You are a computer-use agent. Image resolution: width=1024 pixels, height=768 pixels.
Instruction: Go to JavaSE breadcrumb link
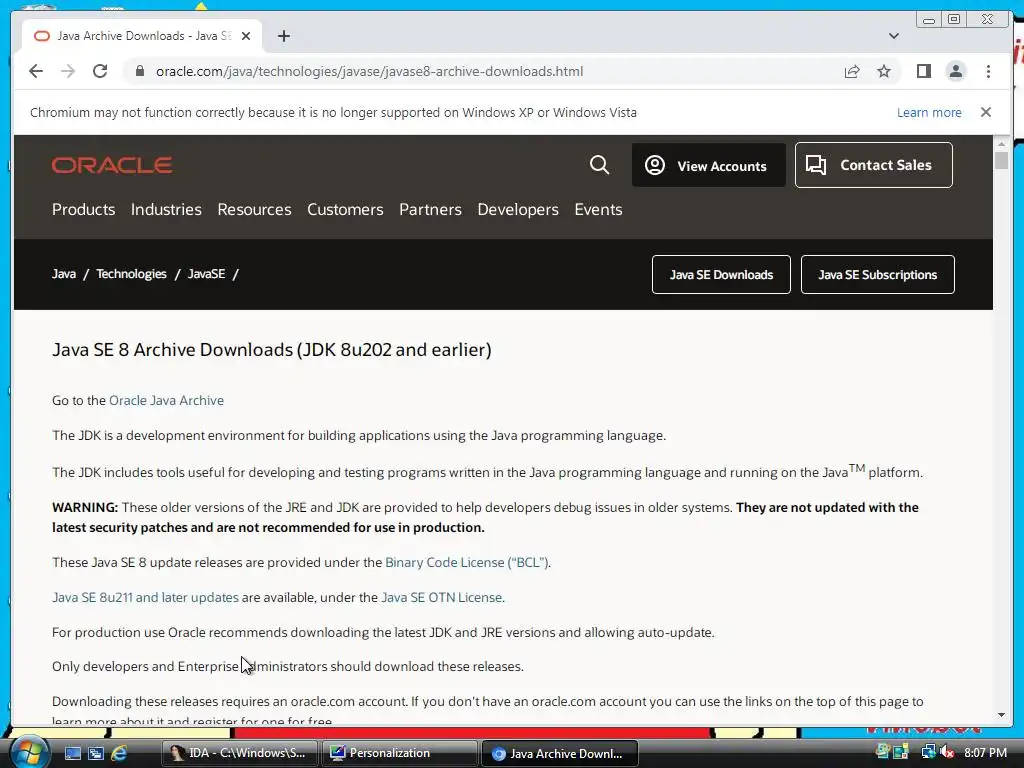pyautogui.click(x=206, y=274)
